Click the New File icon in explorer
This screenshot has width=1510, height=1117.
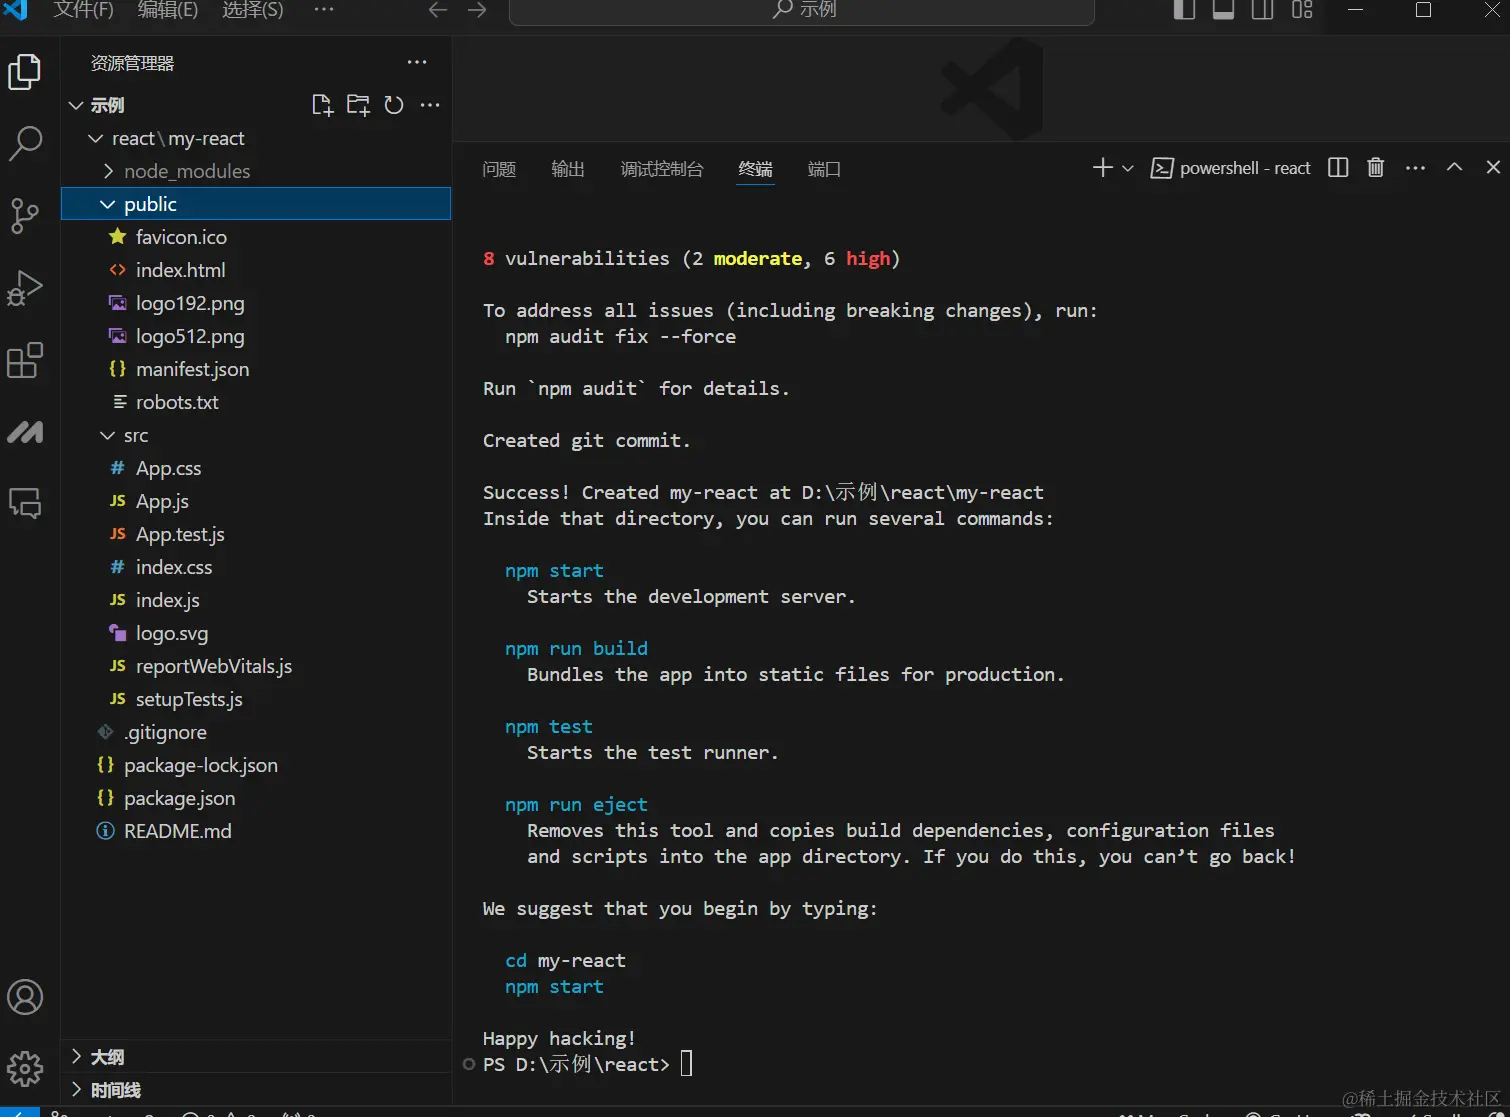pyautogui.click(x=322, y=105)
